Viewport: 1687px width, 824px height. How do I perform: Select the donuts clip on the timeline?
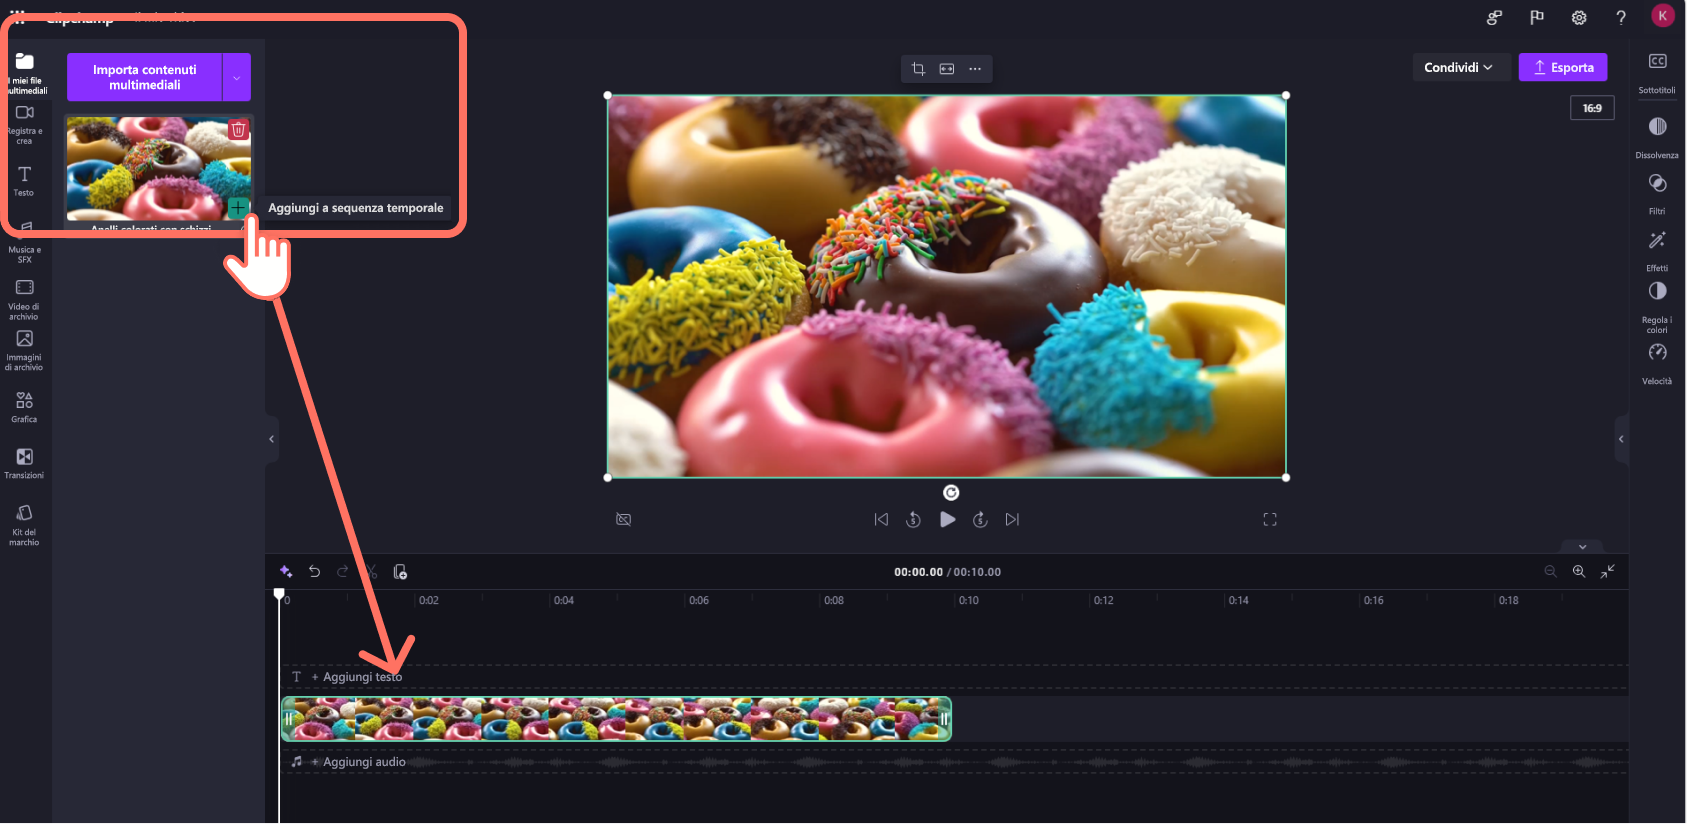[616, 719]
